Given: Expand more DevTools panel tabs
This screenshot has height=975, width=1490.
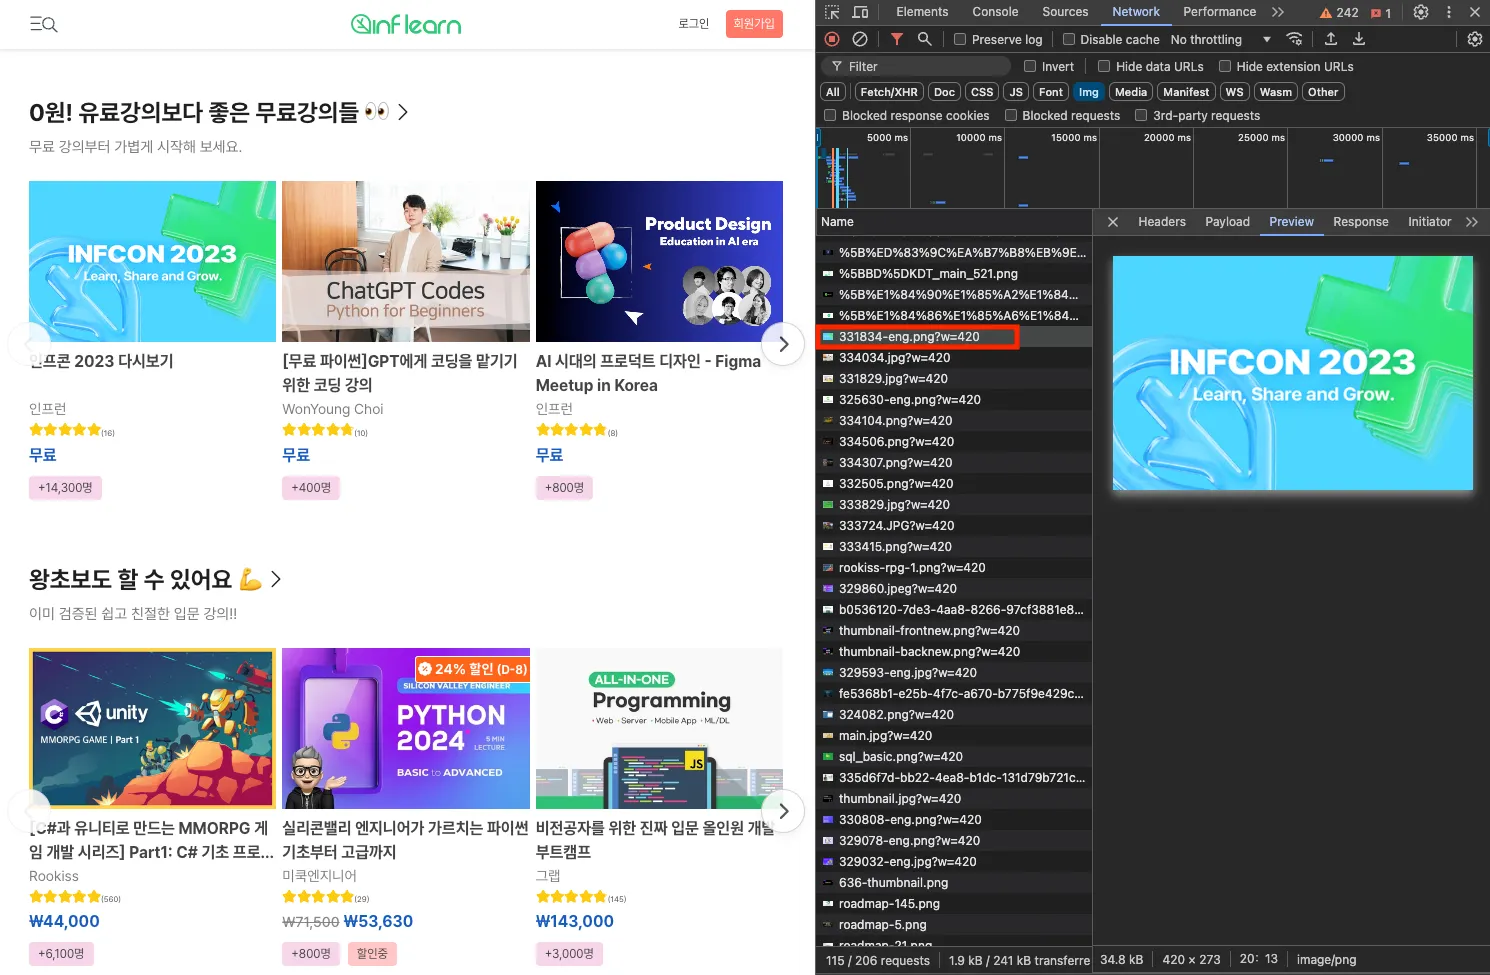Looking at the screenshot, I should tap(1278, 12).
